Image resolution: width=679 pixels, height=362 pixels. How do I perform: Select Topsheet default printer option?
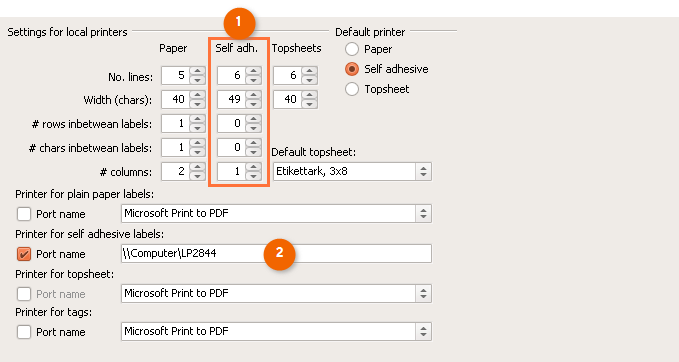pos(352,89)
